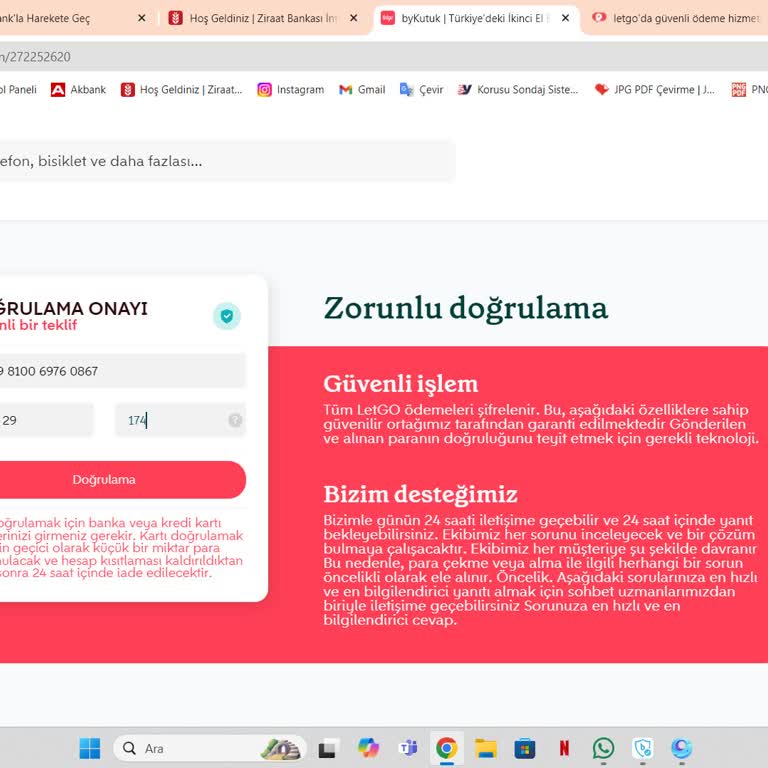768x768 pixels.
Task: Focus the site search box
Action: click(x=227, y=161)
